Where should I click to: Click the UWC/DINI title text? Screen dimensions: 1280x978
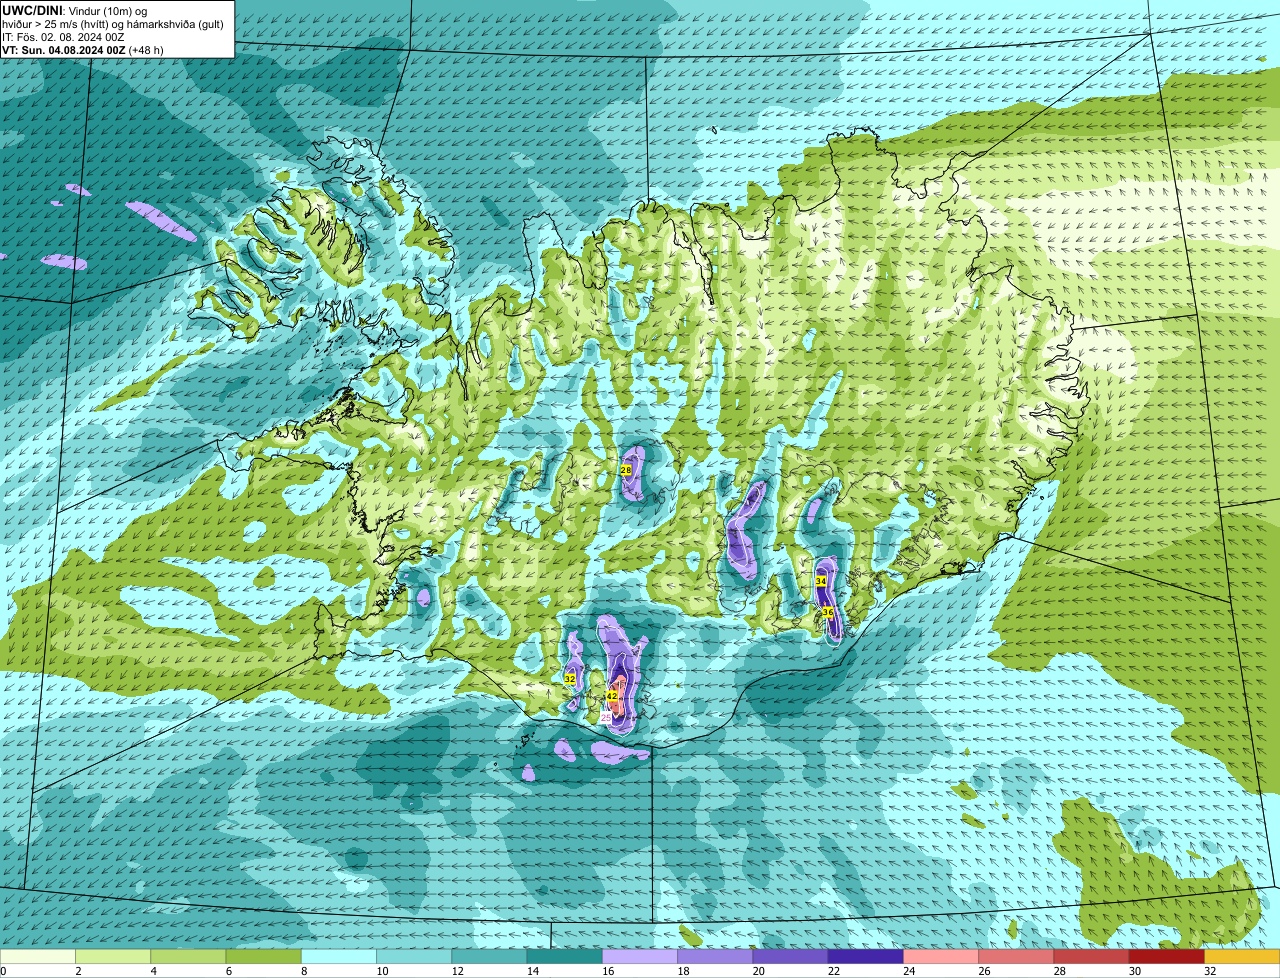(33, 10)
